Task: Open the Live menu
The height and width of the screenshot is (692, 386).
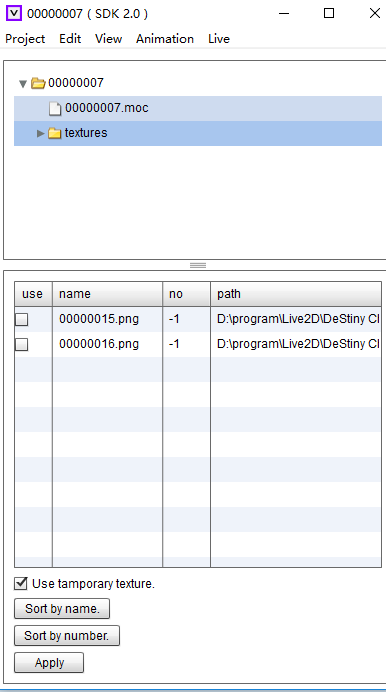Action: tap(219, 39)
